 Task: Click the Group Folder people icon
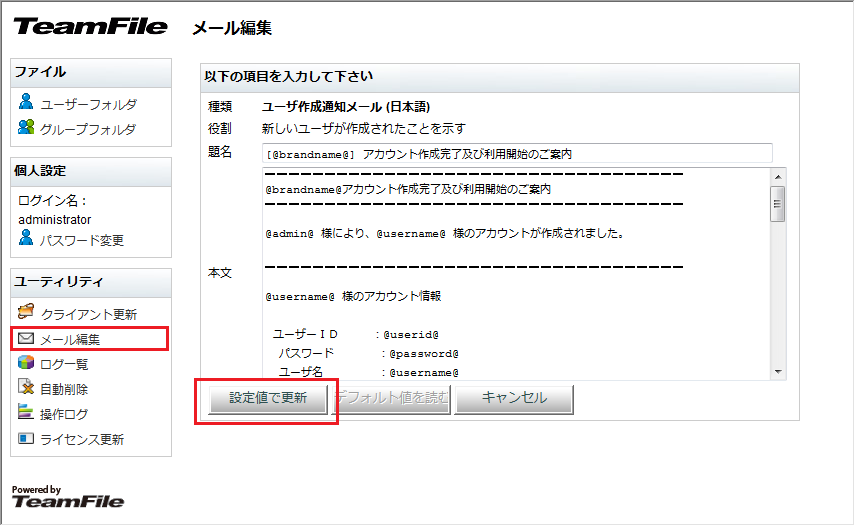point(27,128)
